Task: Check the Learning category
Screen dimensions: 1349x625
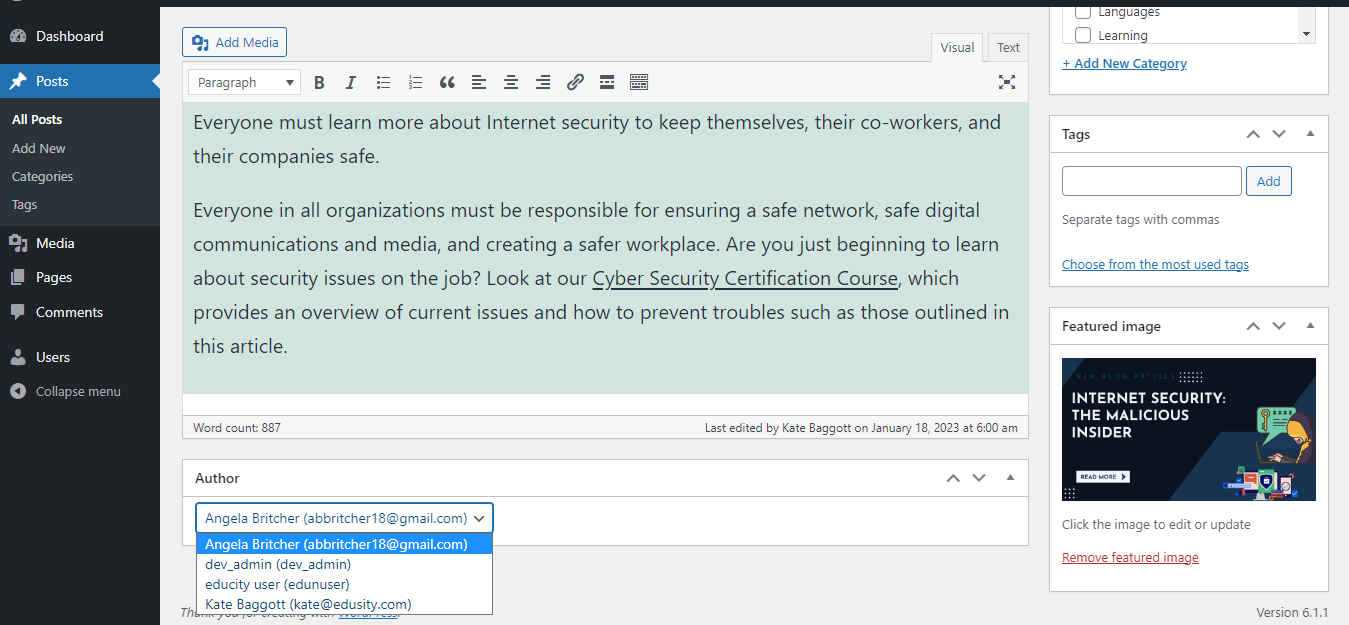Action: click(x=1082, y=35)
